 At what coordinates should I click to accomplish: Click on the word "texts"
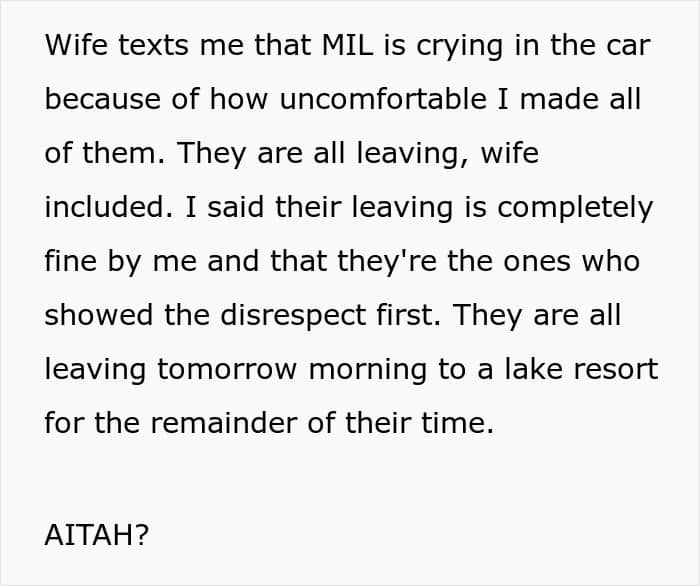click(x=153, y=45)
